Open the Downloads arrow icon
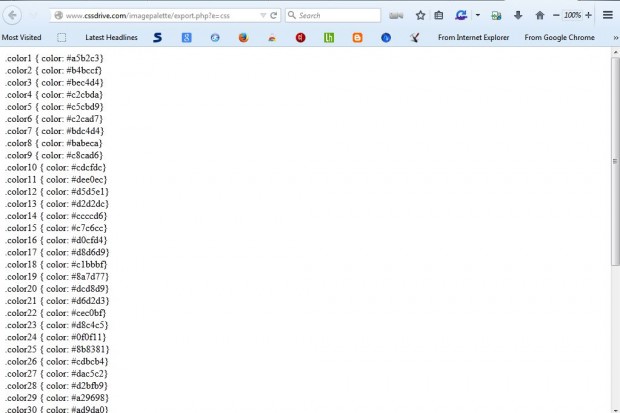This screenshot has width=620, height=413. (518, 15)
